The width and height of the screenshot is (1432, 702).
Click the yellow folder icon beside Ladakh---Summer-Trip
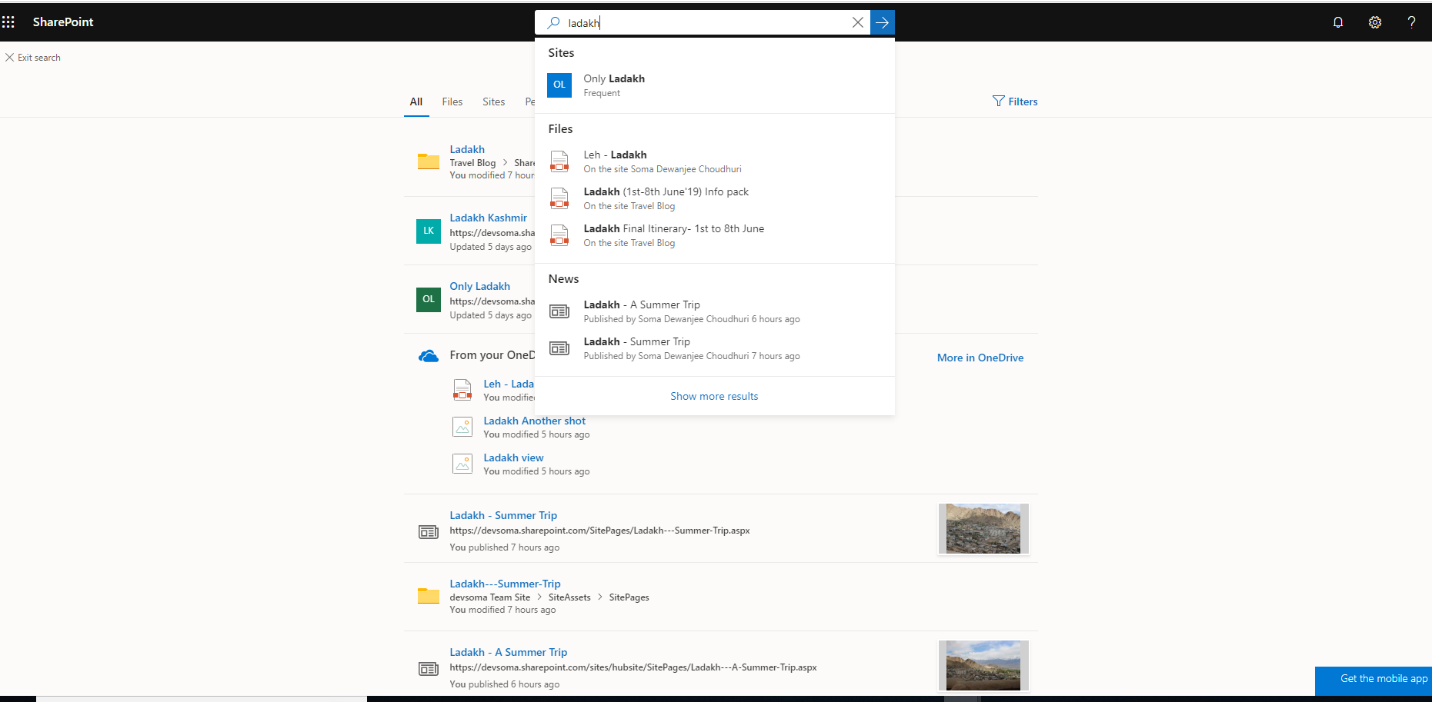click(x=428, y=594)
